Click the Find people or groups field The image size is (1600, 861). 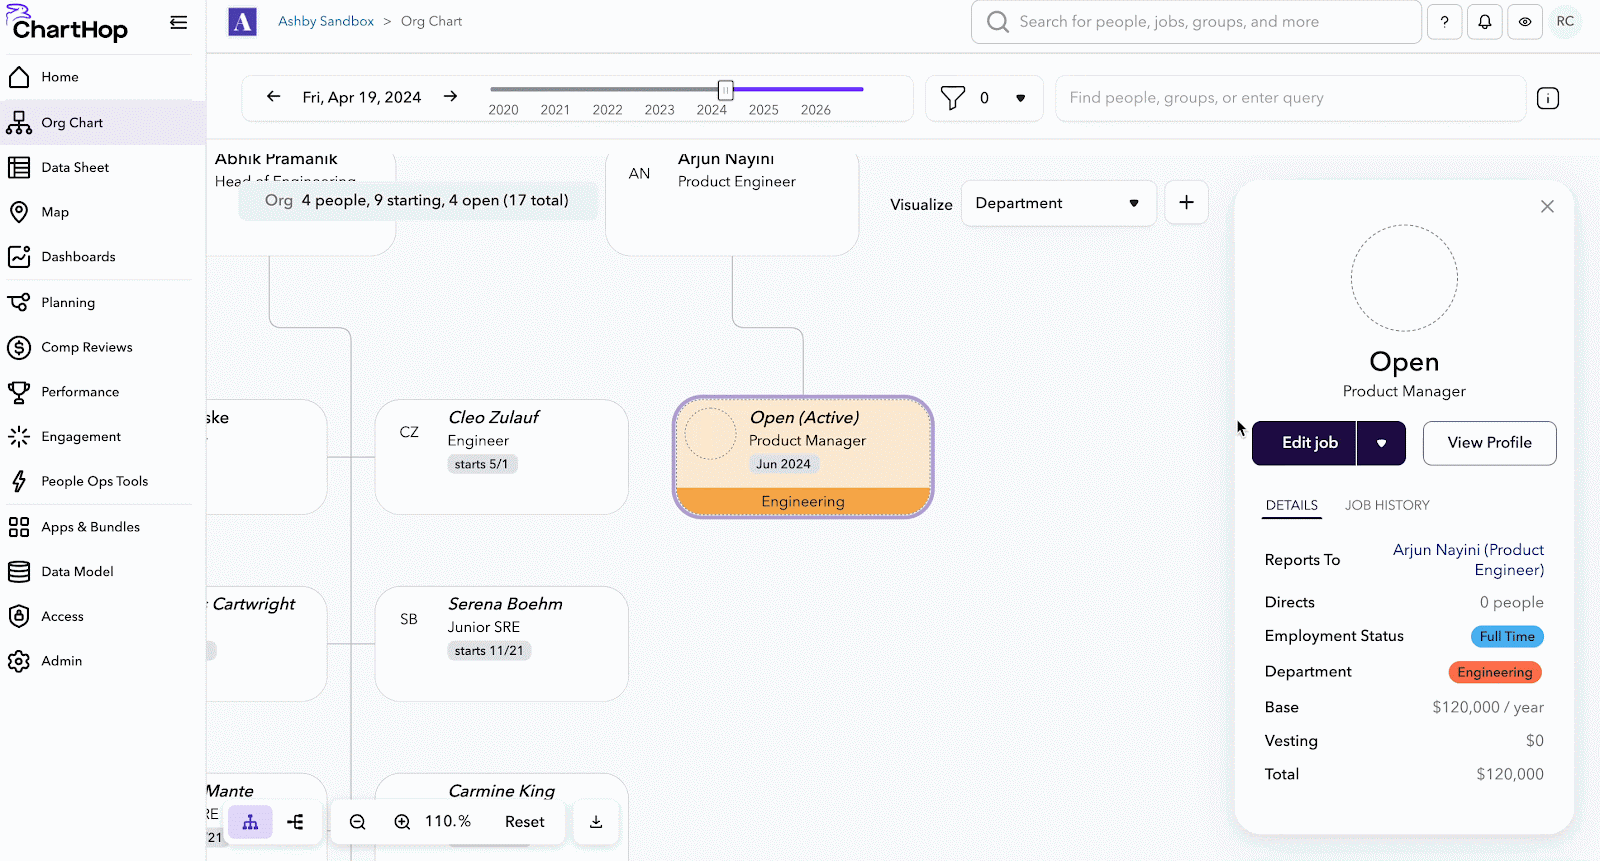coord(1290,98)
